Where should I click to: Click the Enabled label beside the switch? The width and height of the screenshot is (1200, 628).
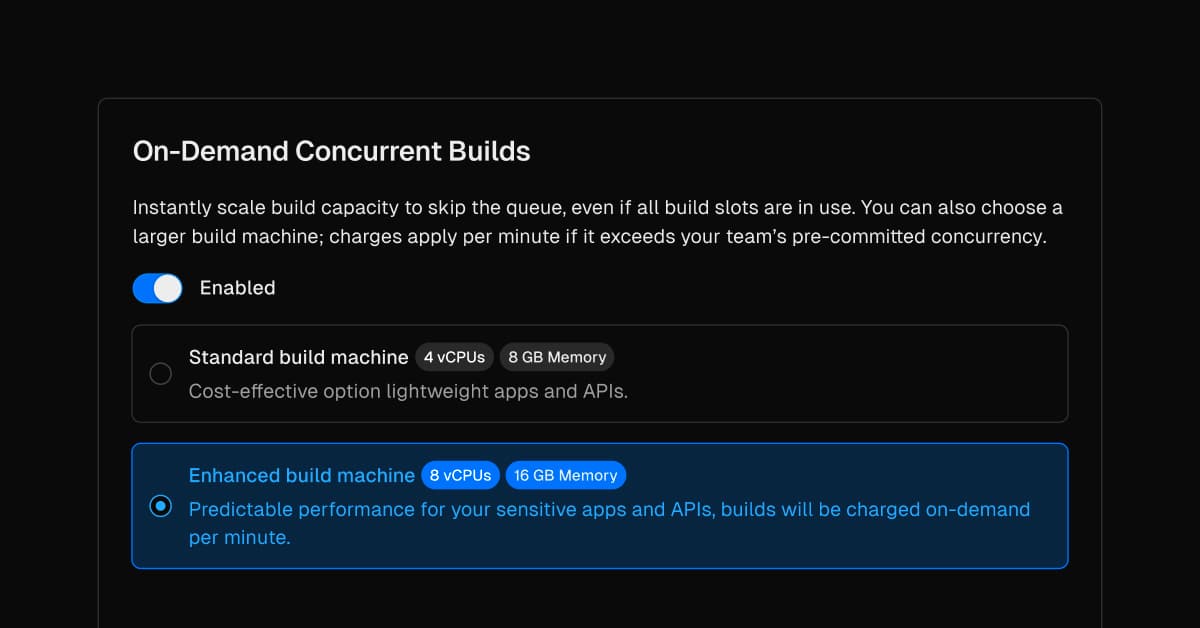pyautogui.click(x=237, y=288)
